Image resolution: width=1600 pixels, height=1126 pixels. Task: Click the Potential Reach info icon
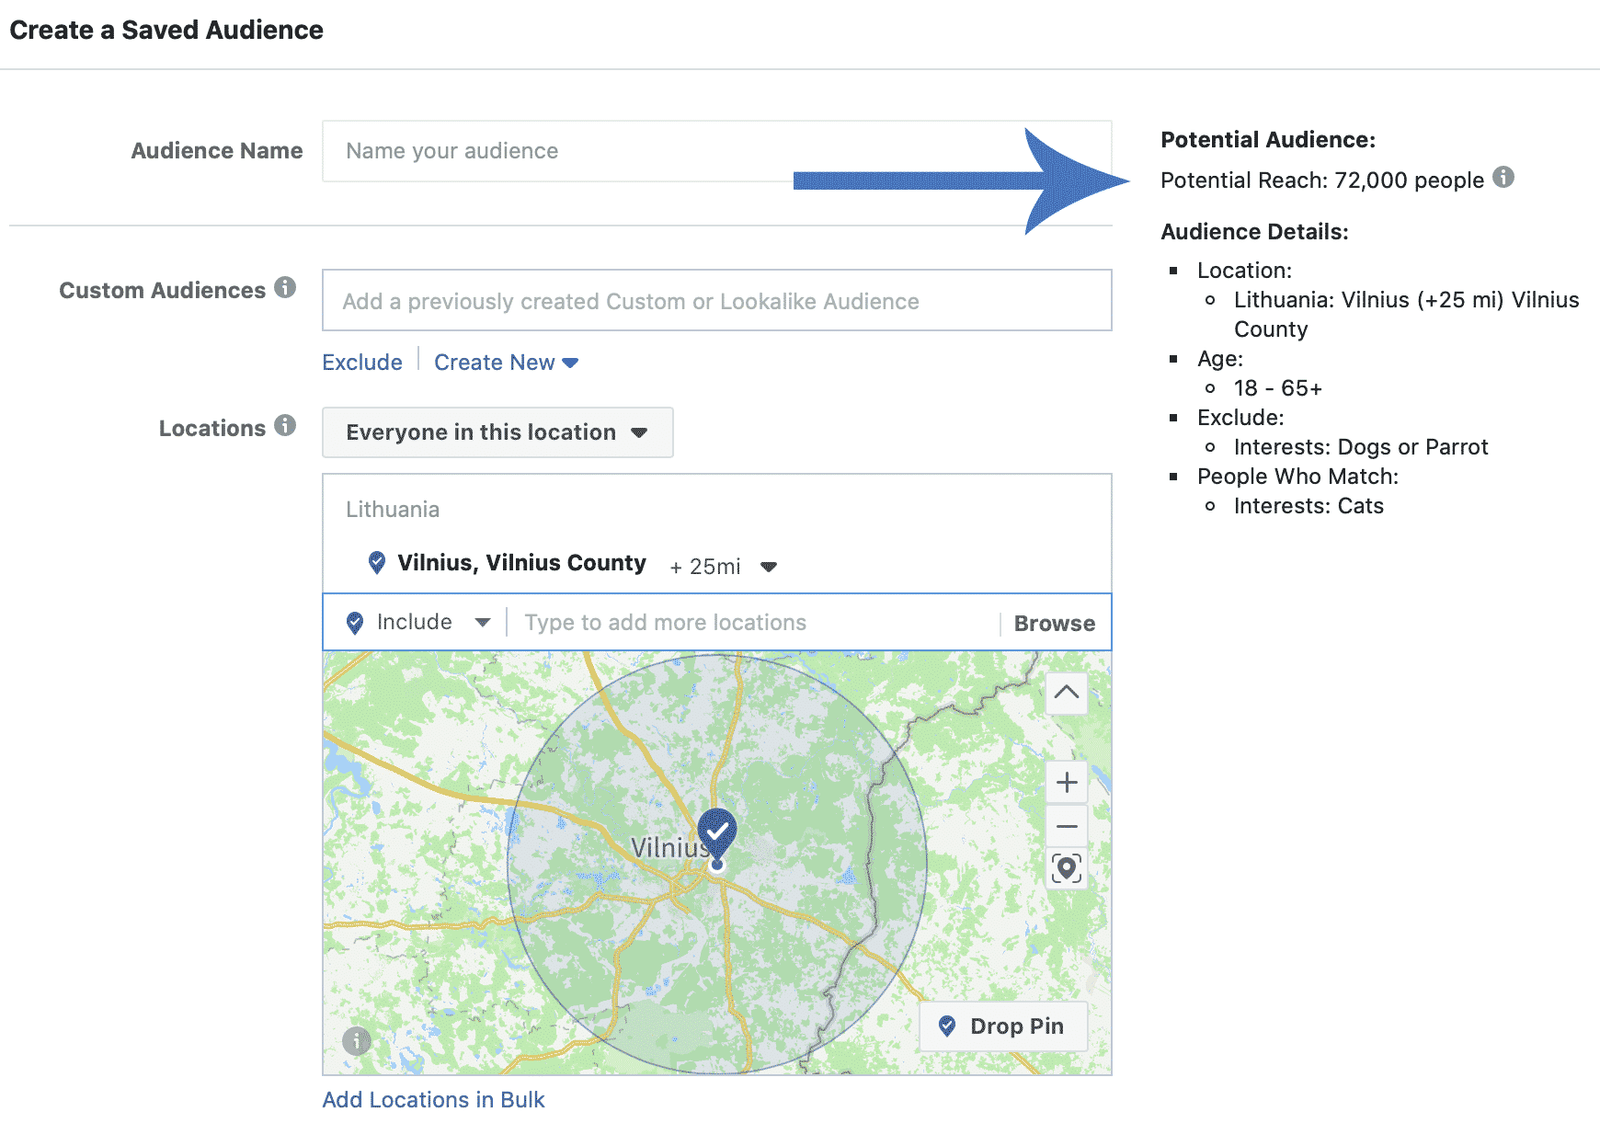[x=1503, y=178]
